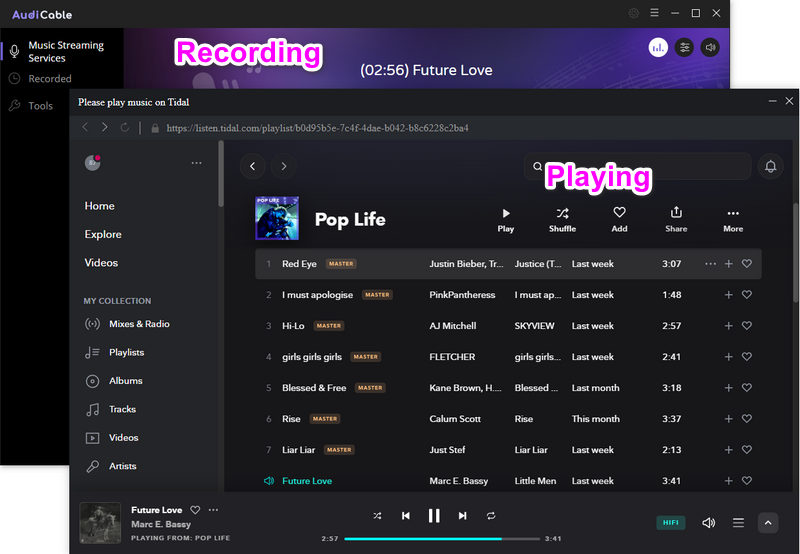Open Music Streaming Services in AudiCable sidebar
This screenshot has height=554, width=800.
click(x=65, y=52)
